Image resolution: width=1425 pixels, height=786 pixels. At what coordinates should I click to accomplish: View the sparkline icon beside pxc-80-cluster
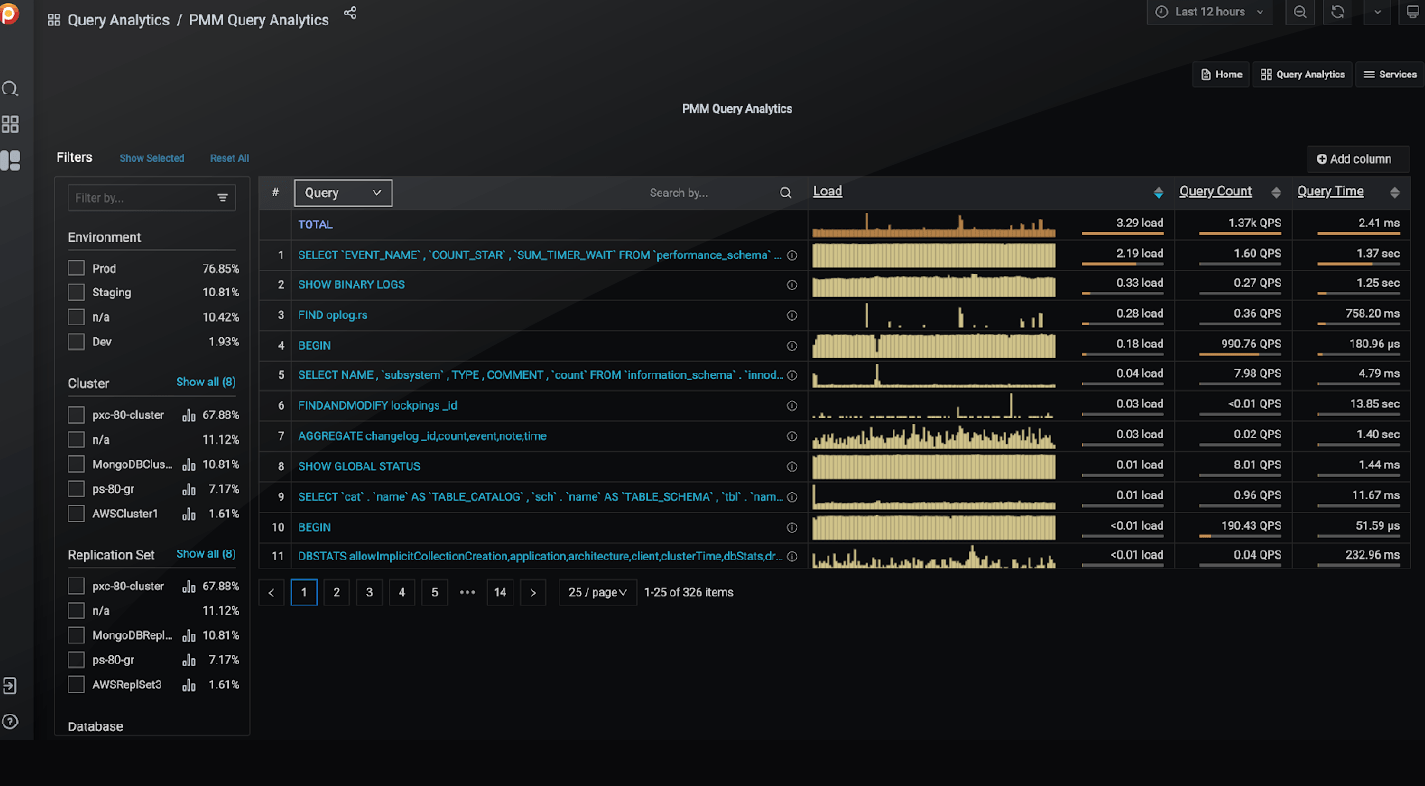click(x=189, y=414)
